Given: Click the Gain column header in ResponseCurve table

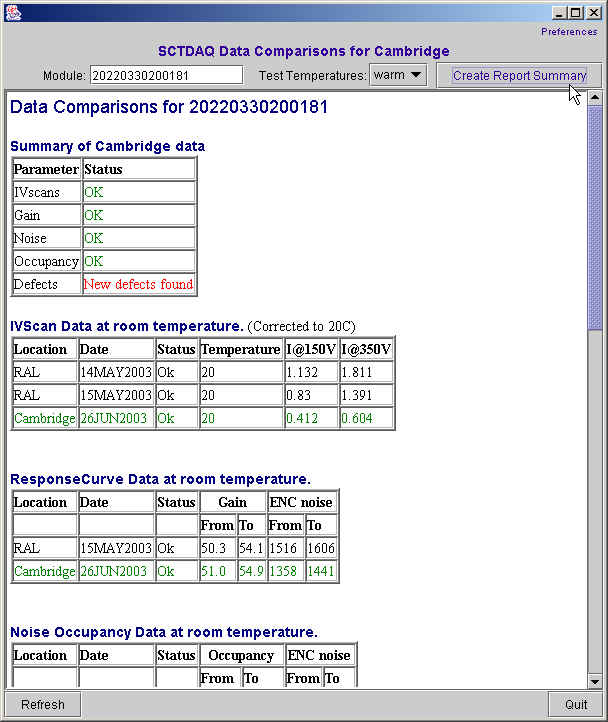Looking at the screenshot, I should [x=233, y=502].
